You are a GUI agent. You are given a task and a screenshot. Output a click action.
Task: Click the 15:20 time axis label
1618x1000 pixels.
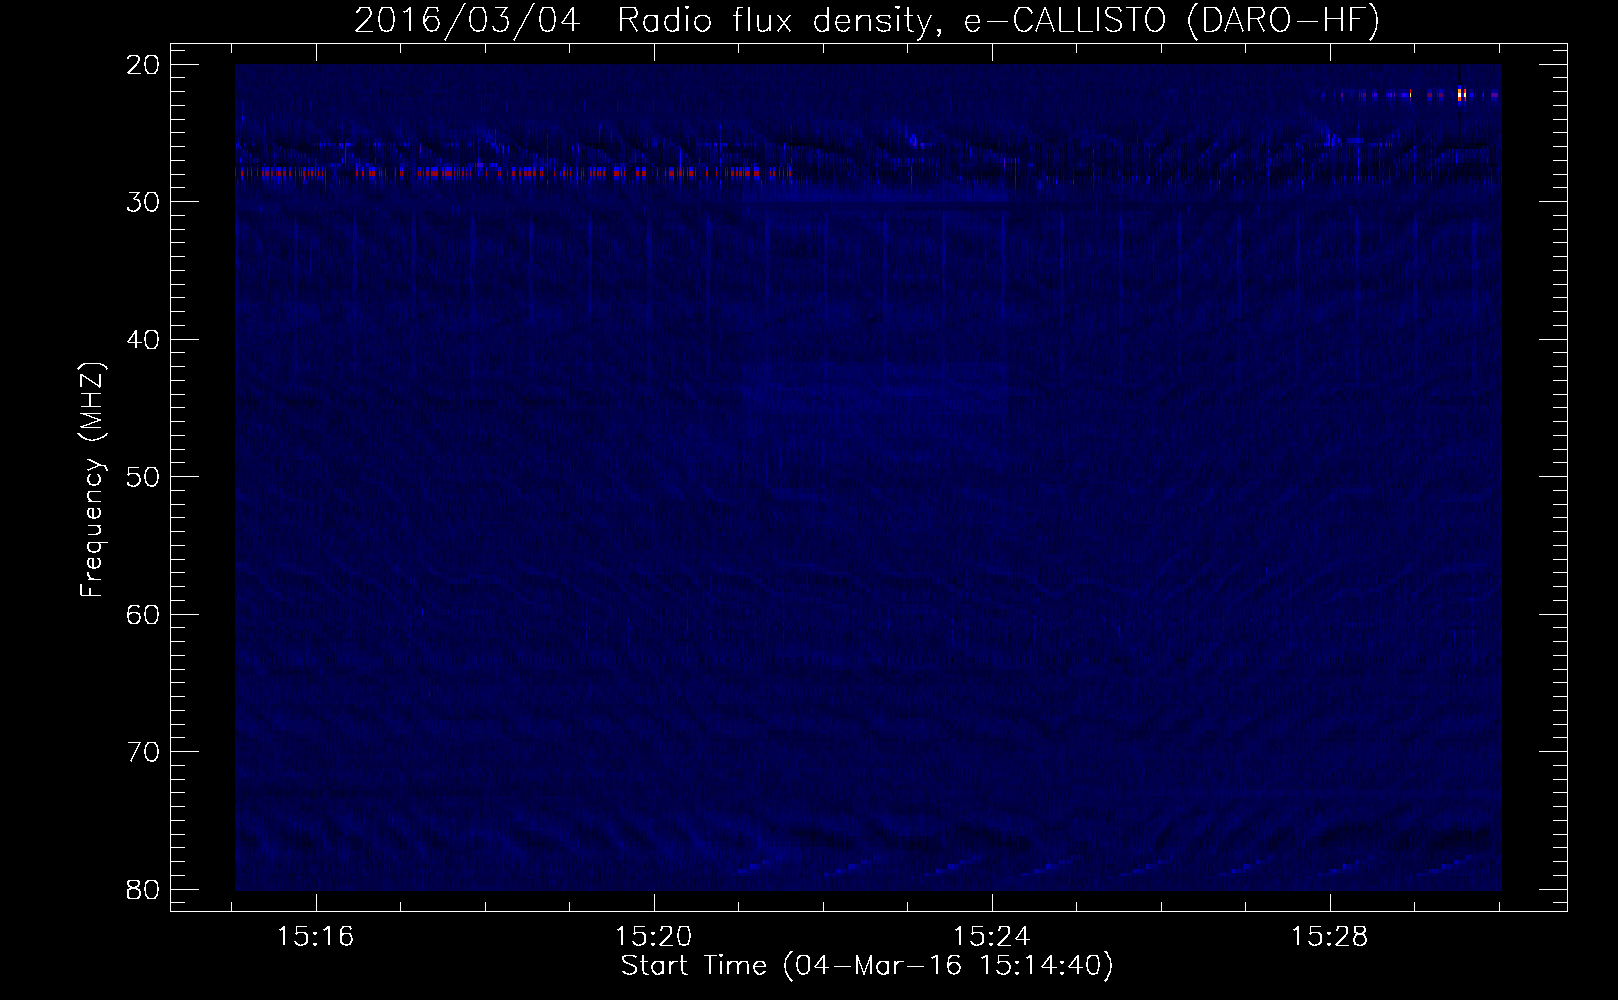(x=653, y=937)
